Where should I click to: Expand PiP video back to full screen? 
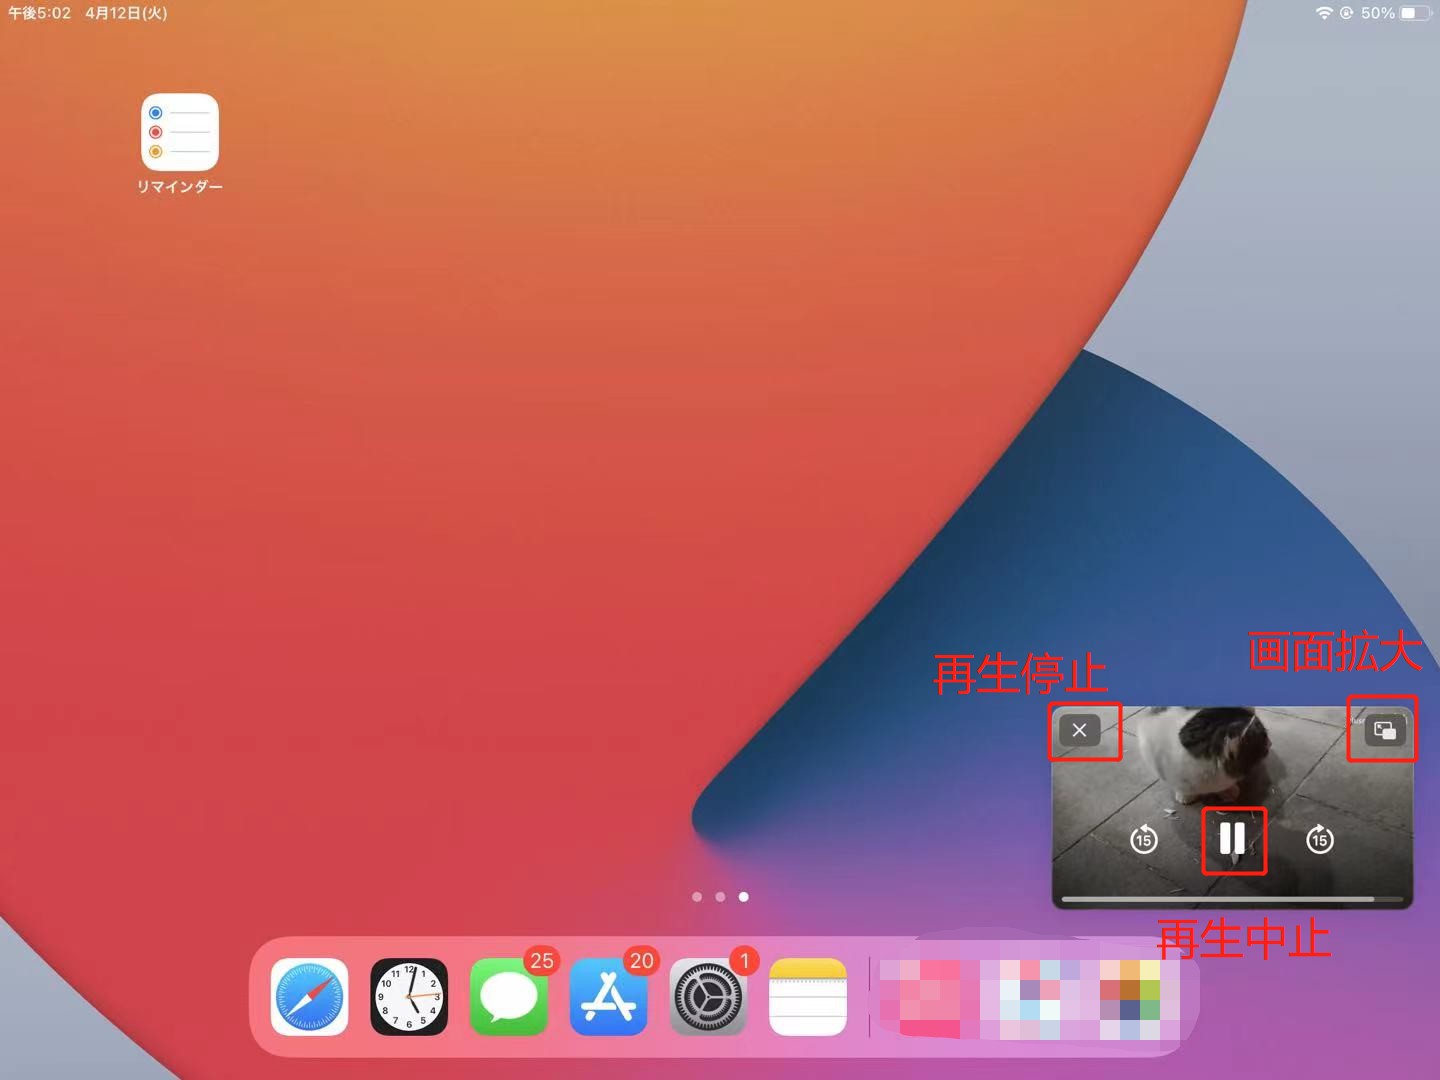tap(1385, 730)
